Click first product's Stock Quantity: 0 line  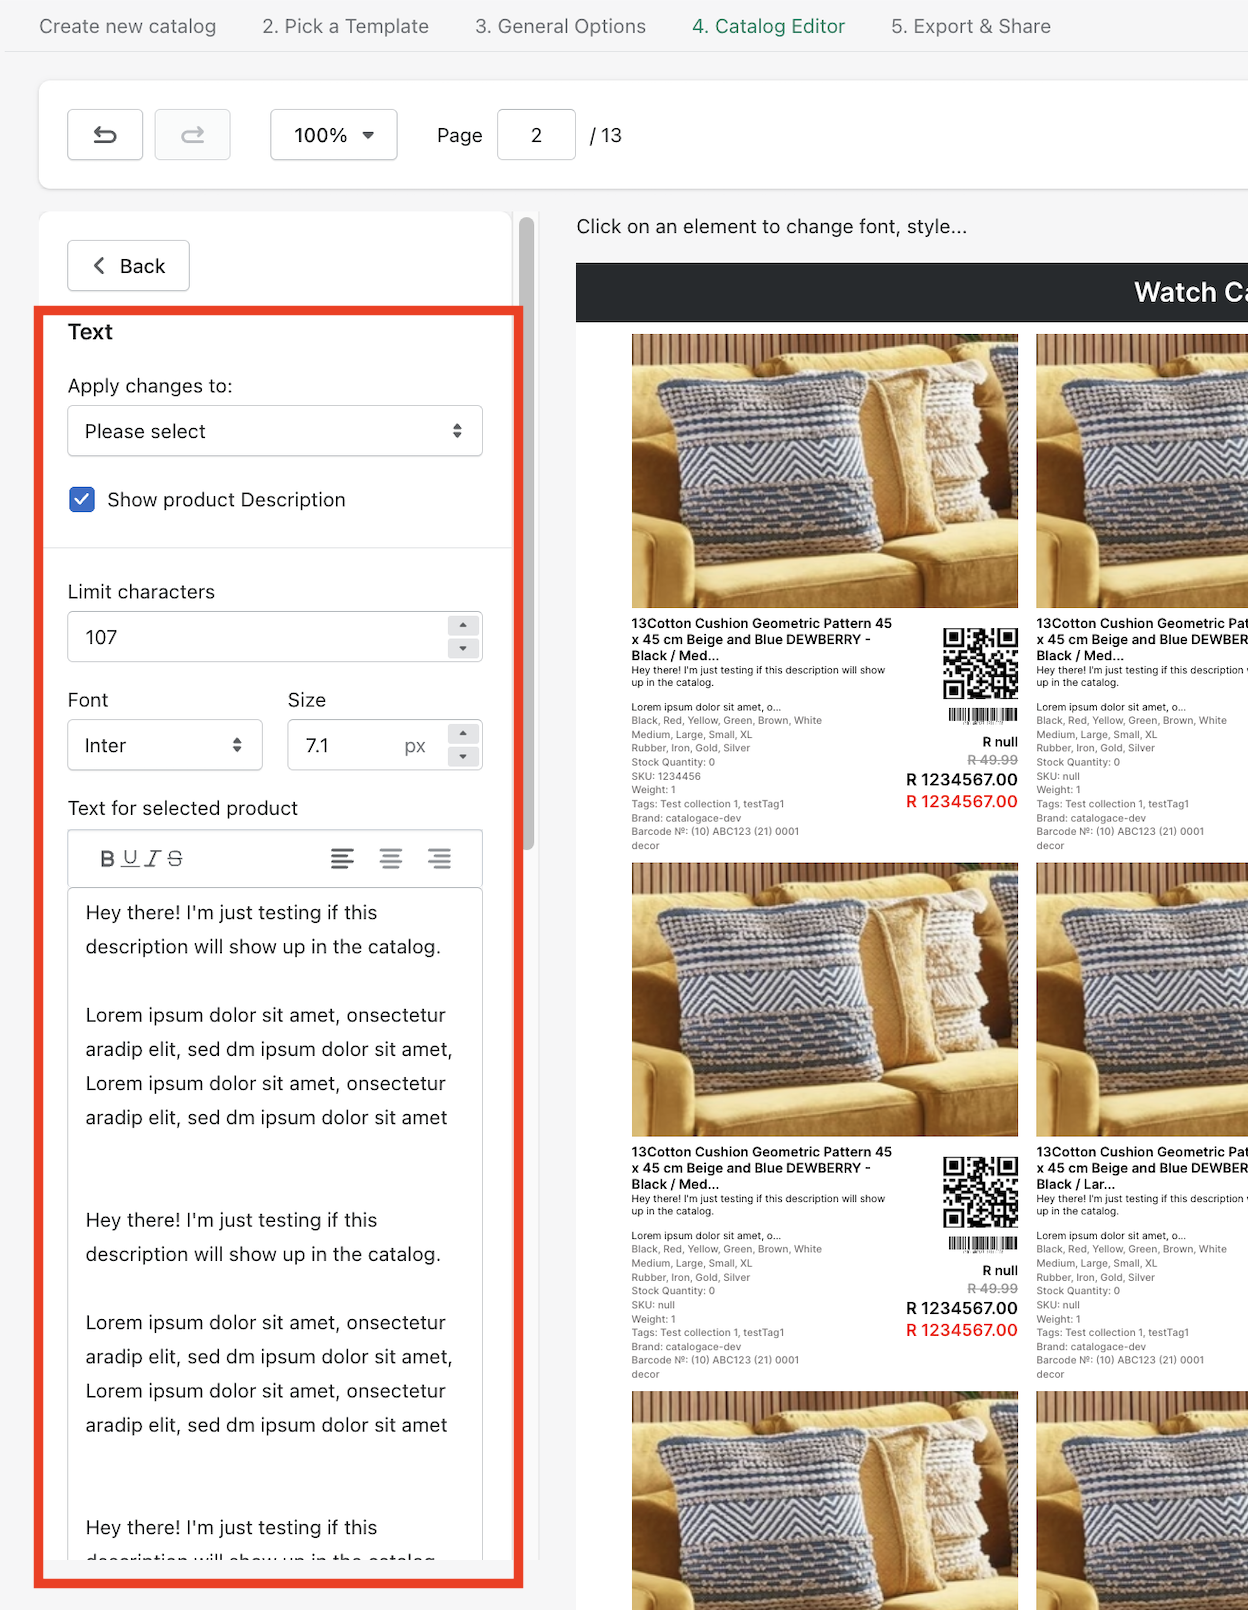click(x=674, y=762)
